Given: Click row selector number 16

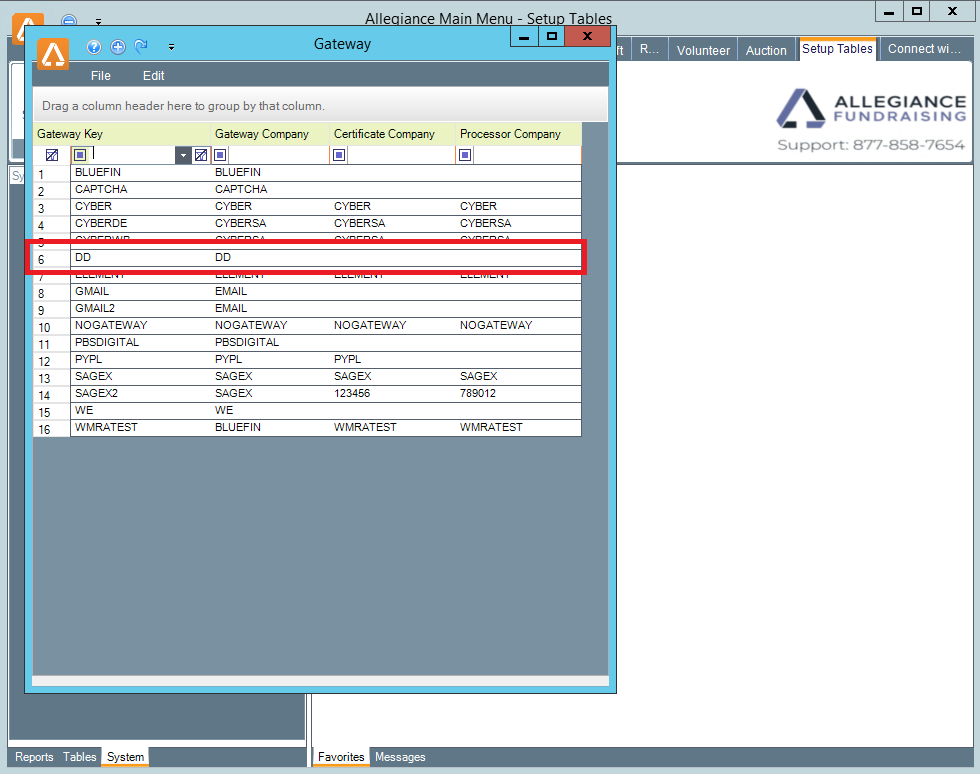Looking at the screenshot, I should (51, 429).
